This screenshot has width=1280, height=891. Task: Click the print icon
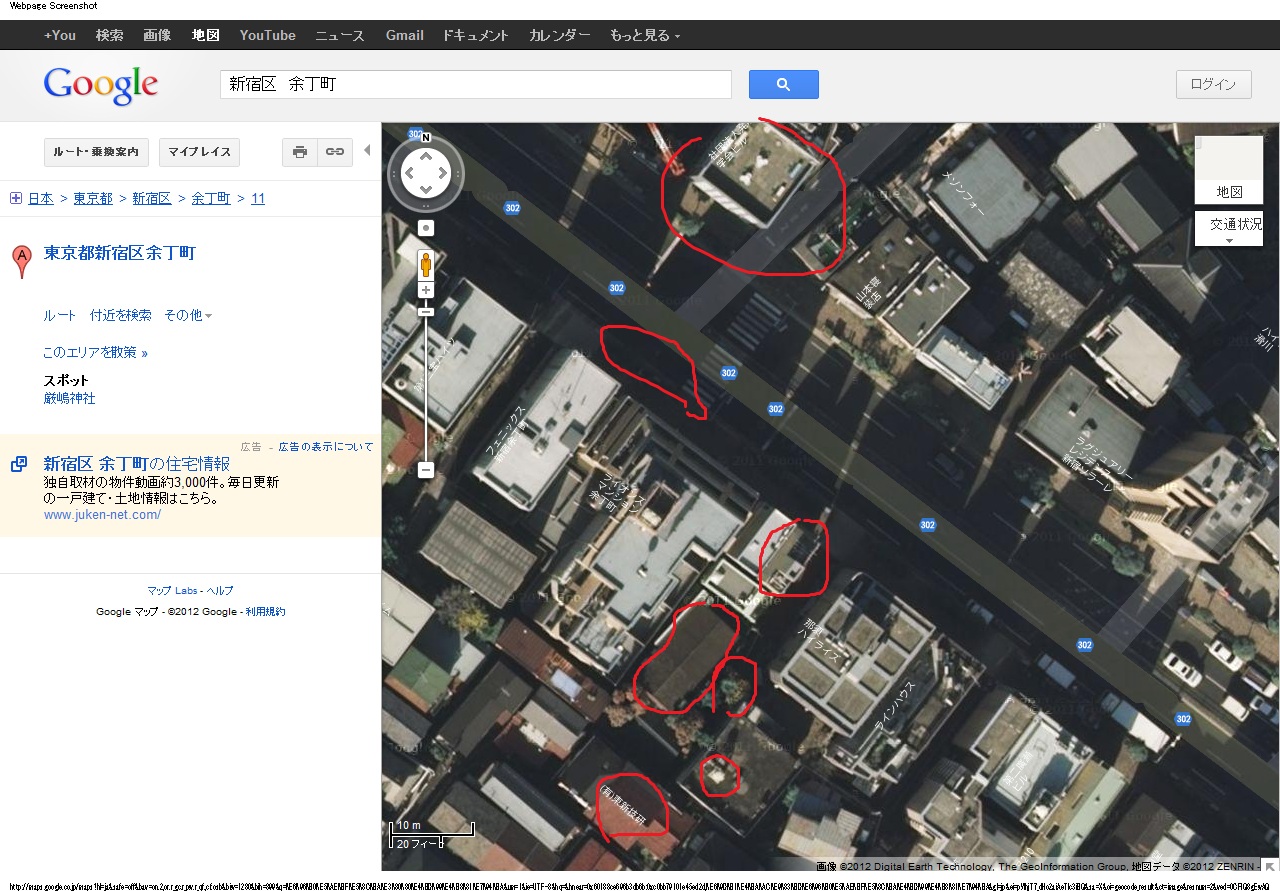299,152
